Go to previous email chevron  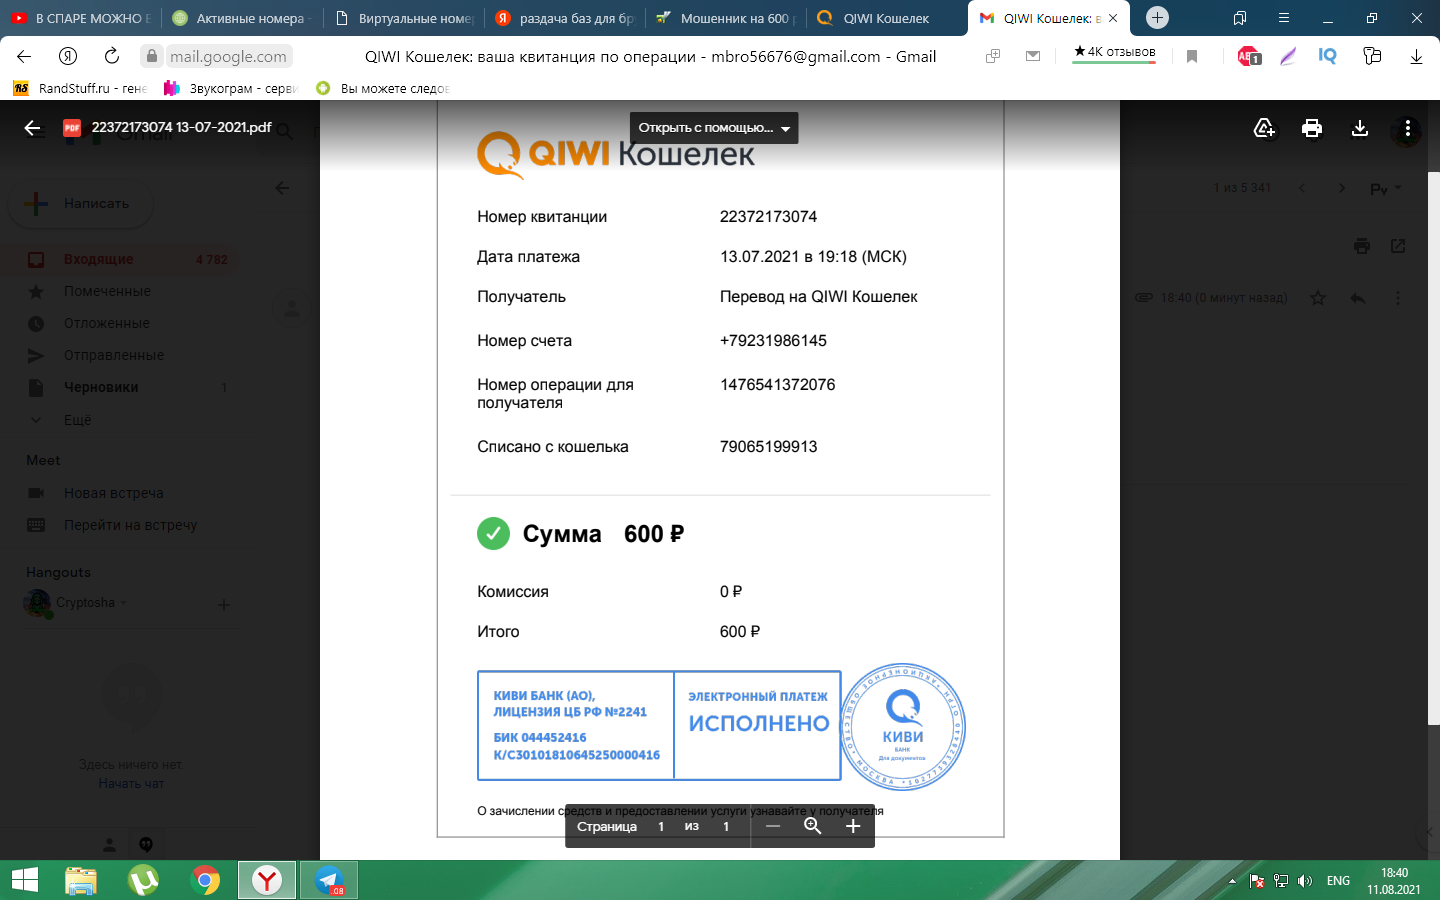tap(1302, 188)
